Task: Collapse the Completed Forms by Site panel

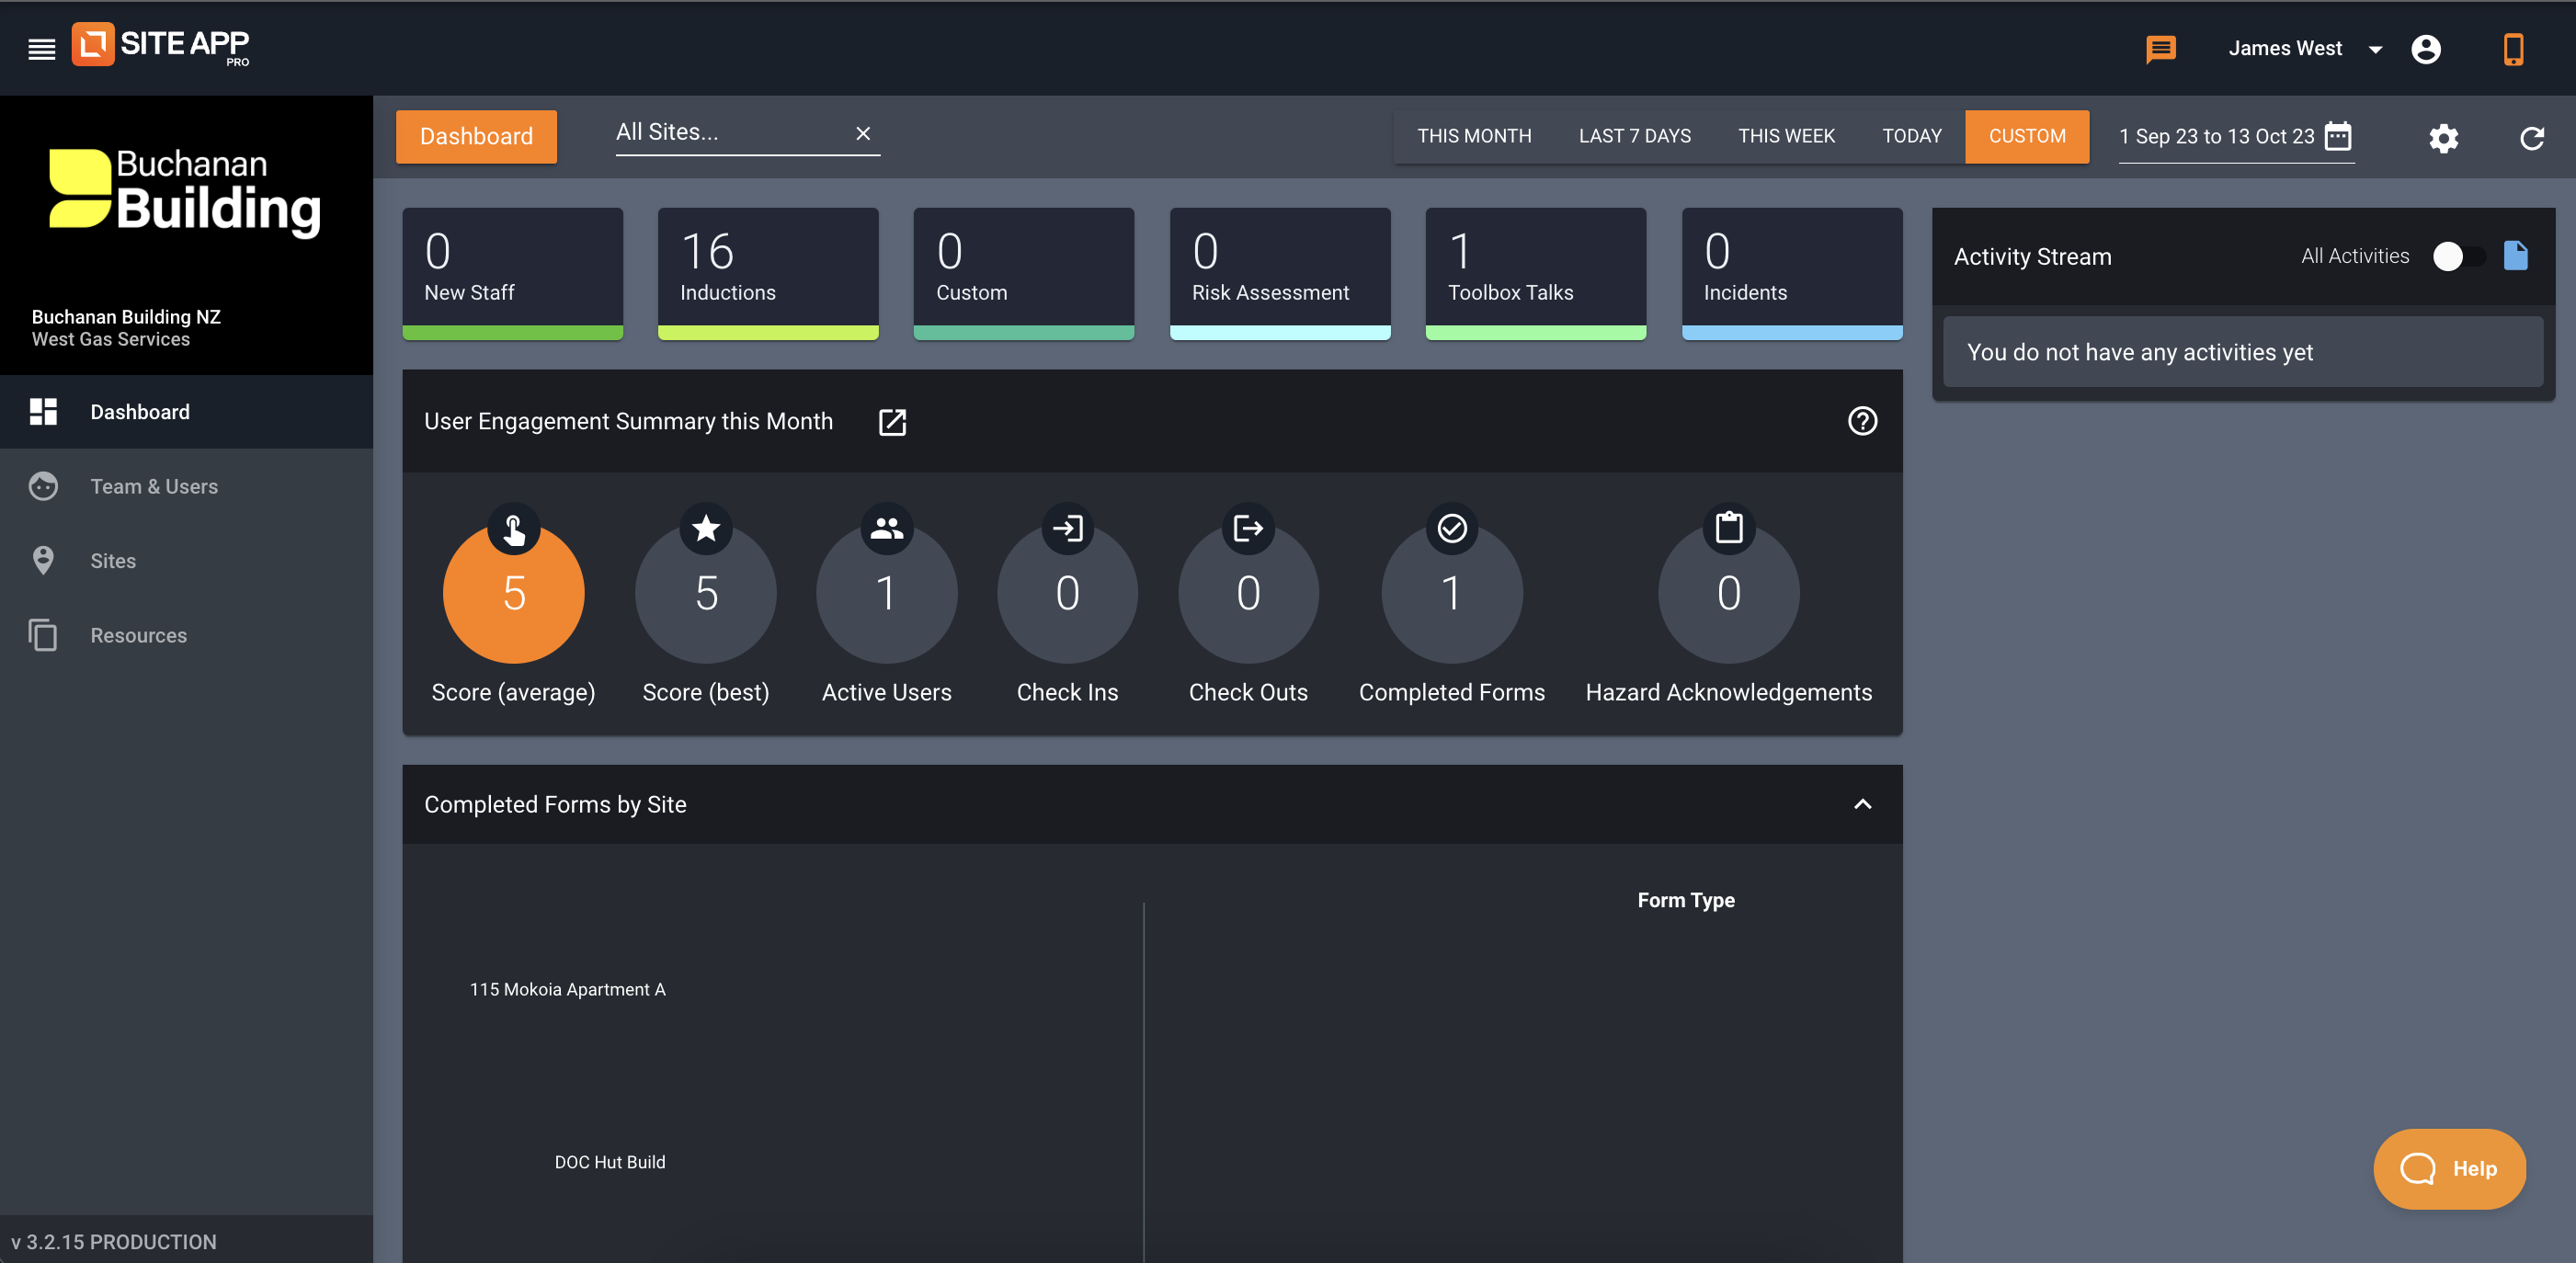Action: [1862, 804]
